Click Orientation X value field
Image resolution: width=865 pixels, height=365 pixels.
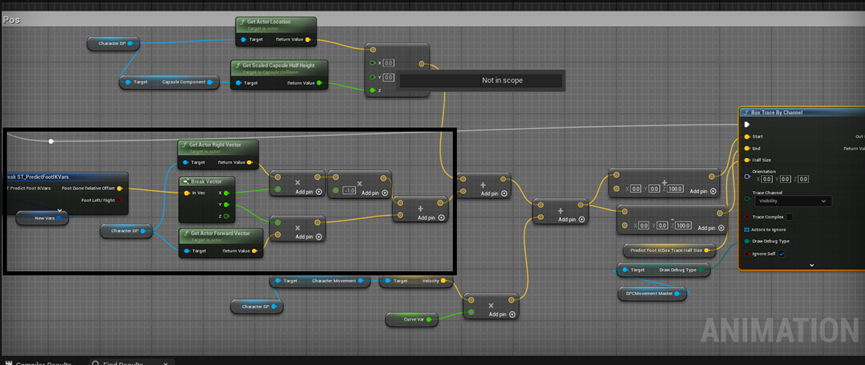click(766, 179)
